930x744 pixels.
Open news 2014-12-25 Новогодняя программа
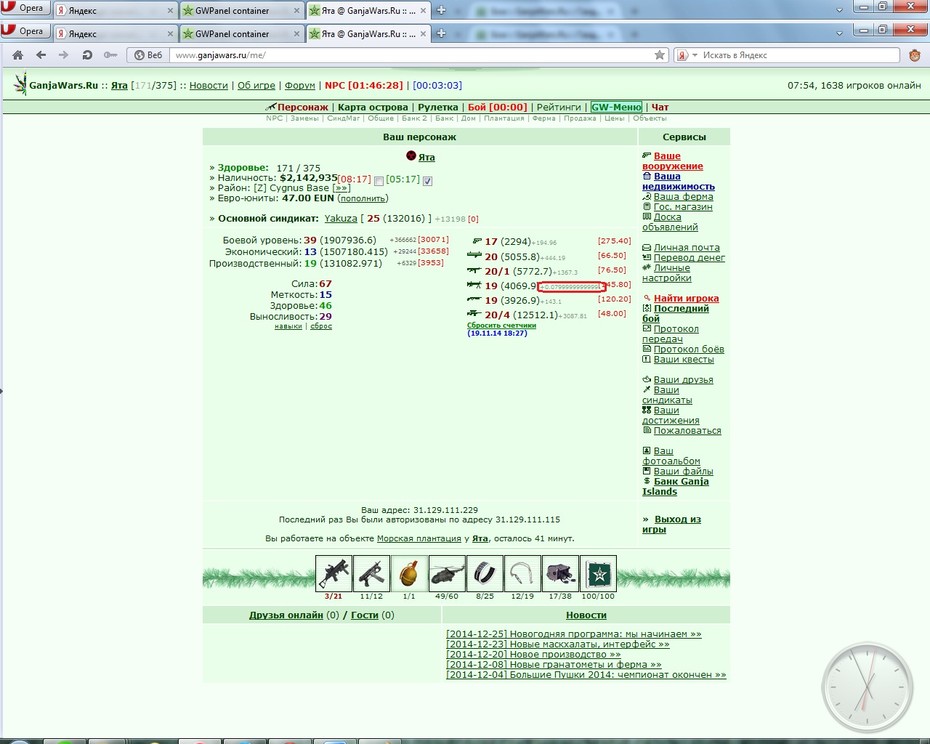tap(574, 634)
